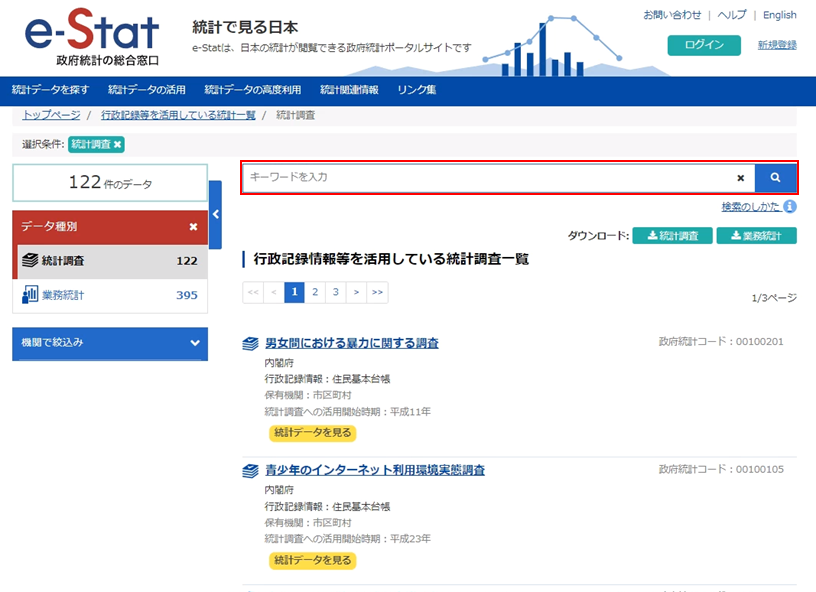Screen dimensions: 816x592
Task: Open the 行政記録等を活用している統計一覧 breadcrumb
Action: [178, 115]
